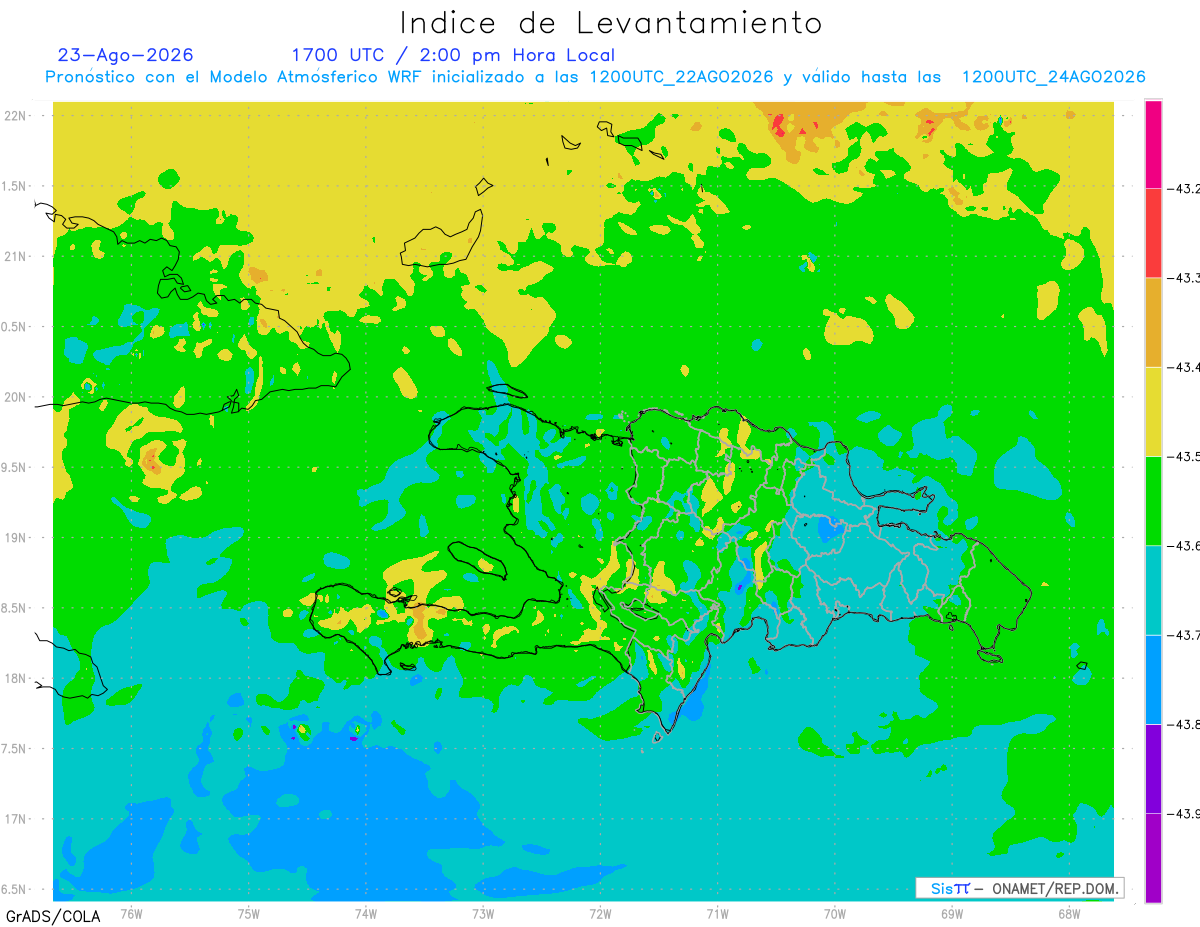Click the '-43.7' colorbar value
The width and height of the screenshot is (1200, 927).
click(x=1185, y=635)
